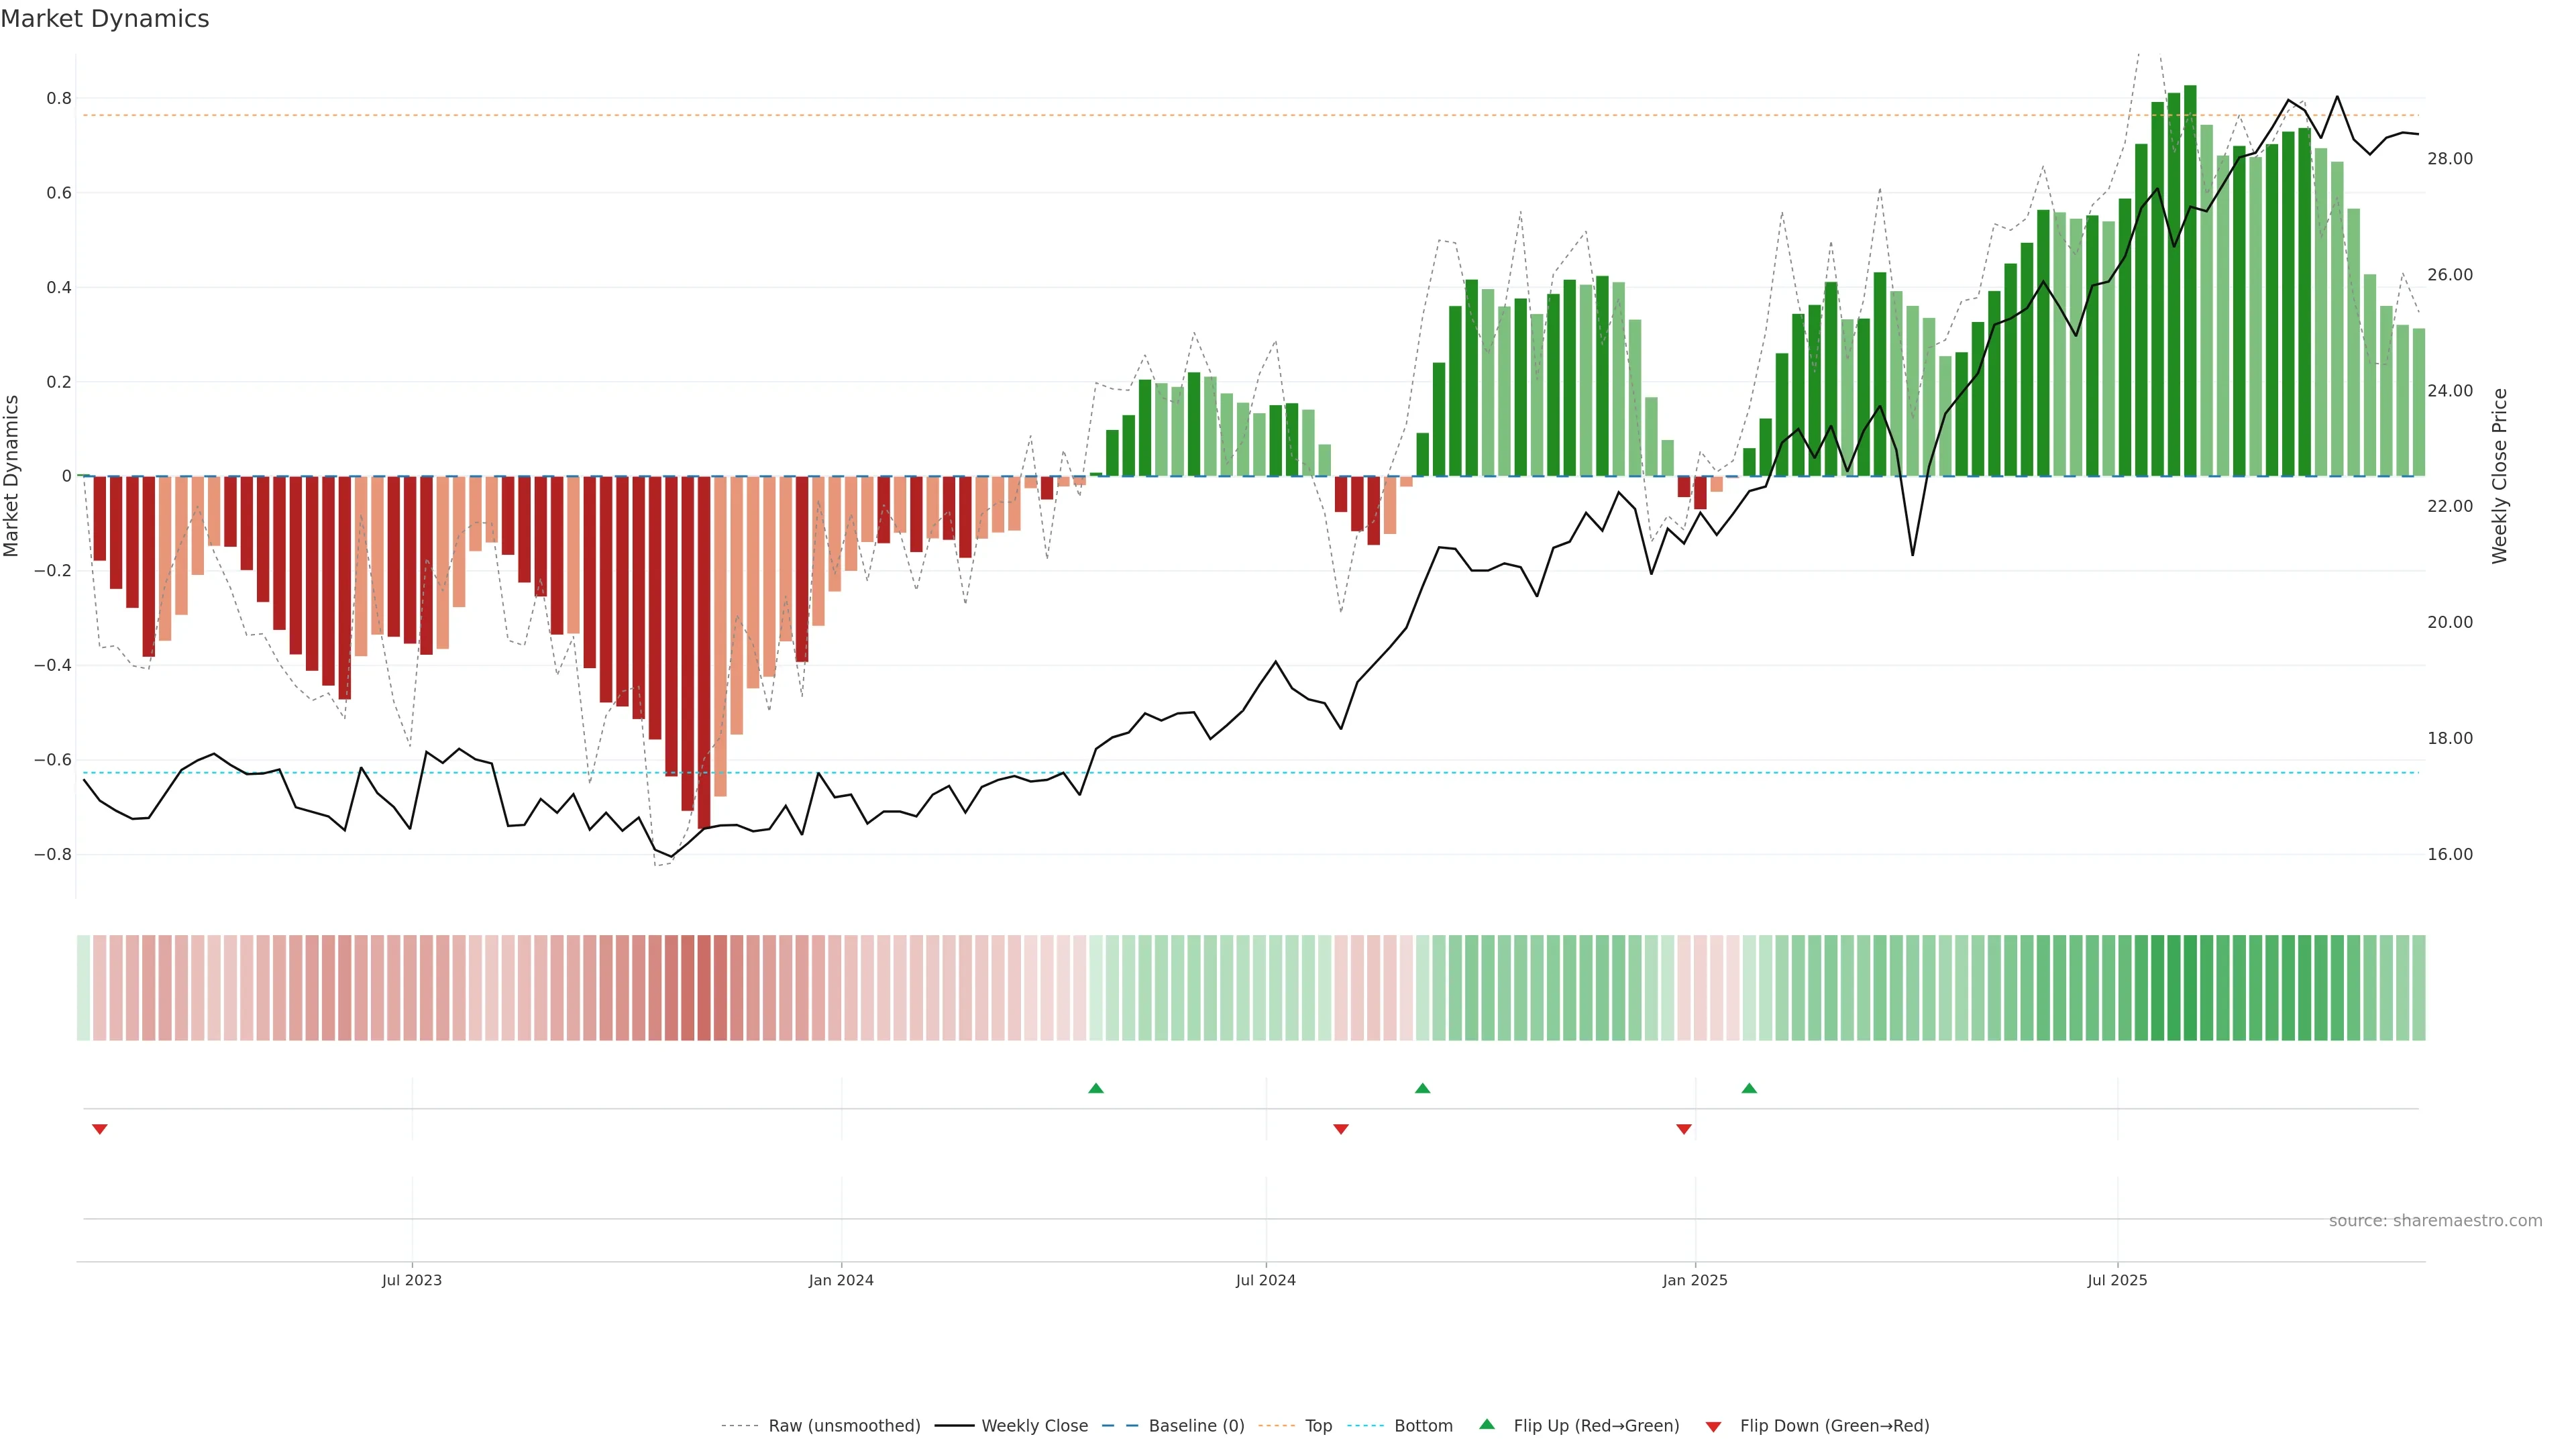Click the earliest green flip-up marker before Jul 2024

[x=1096, y=1088]
